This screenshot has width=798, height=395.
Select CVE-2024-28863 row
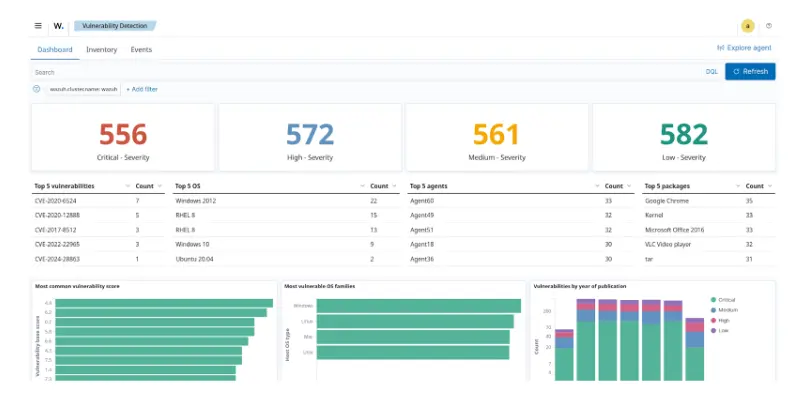tap(98, 259)
